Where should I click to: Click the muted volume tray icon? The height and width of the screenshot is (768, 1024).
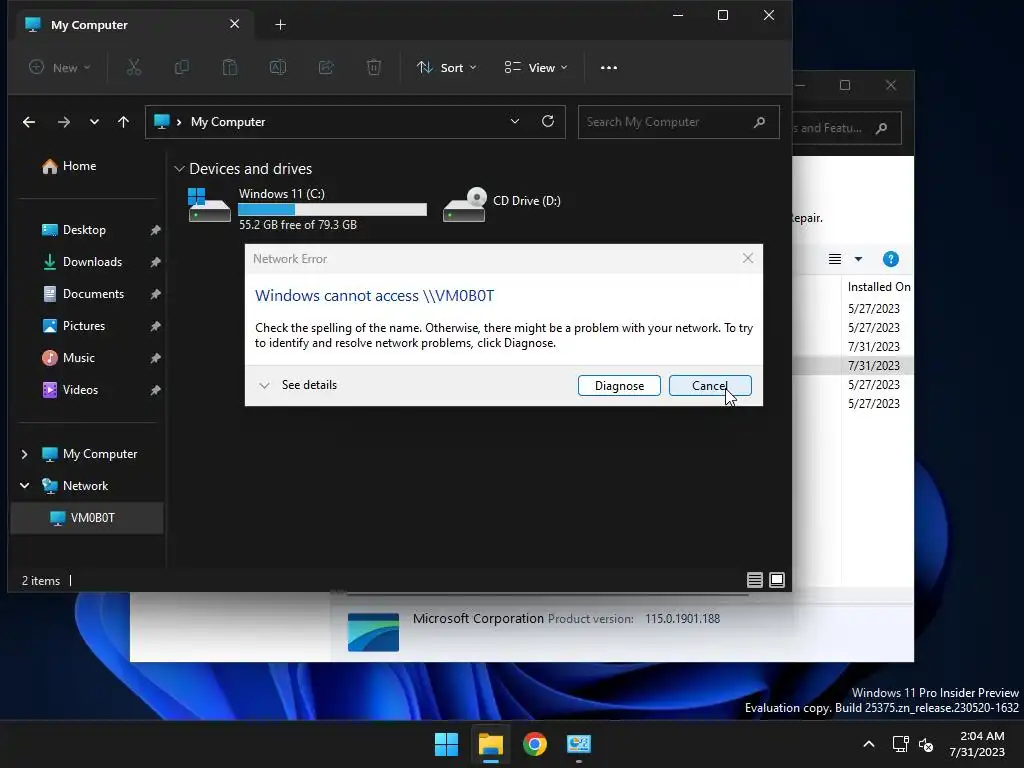click(x=926, y=744)
